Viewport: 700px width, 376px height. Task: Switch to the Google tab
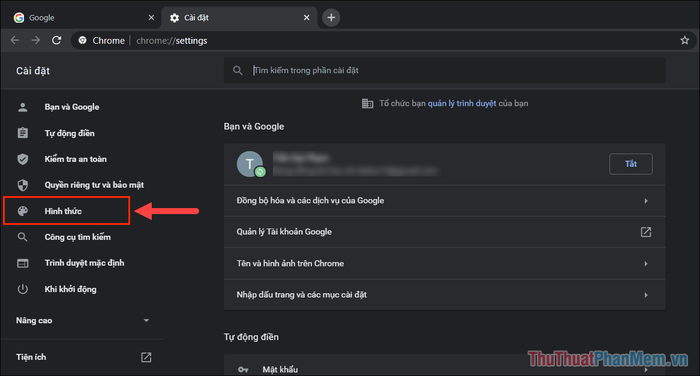[x=83, y=18]
